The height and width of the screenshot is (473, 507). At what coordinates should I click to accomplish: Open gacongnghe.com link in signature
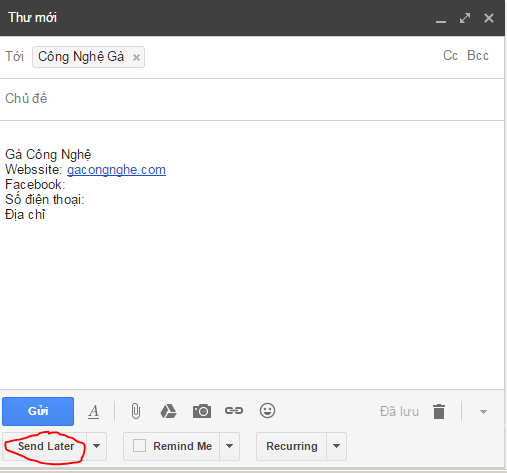pos(116,170)
